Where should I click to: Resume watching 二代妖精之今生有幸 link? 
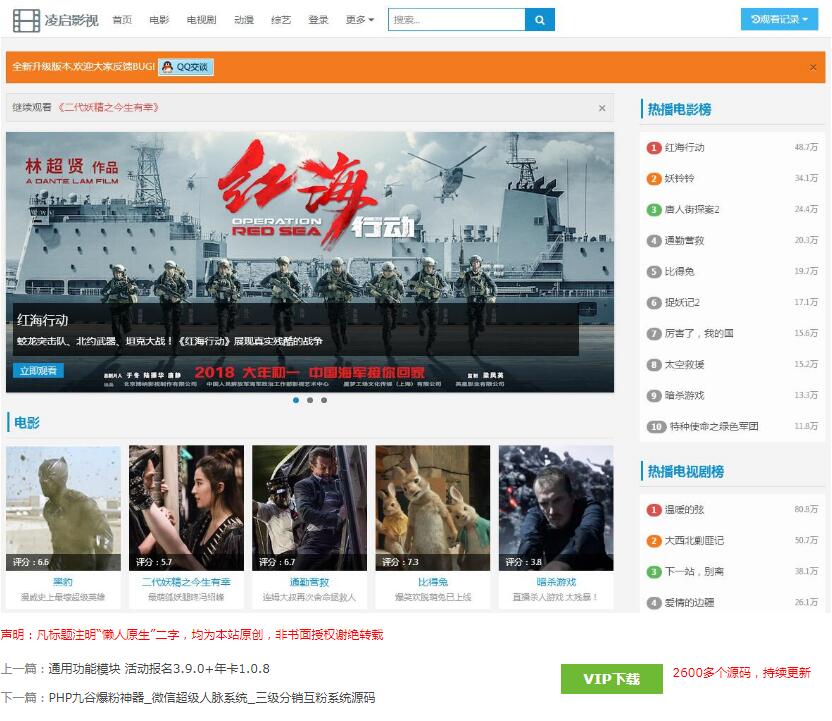109,108
